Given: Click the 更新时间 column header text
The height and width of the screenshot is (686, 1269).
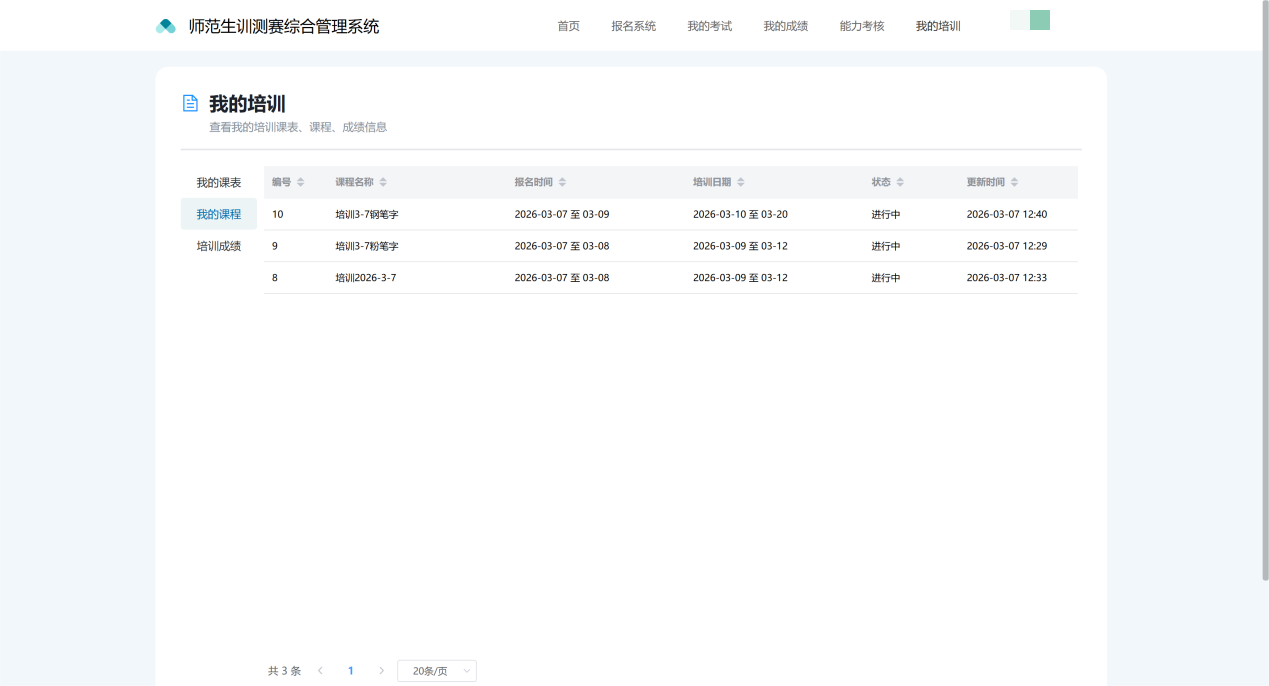Looking at the screenshot, I should pyautogui.click(x=986, y=182).
